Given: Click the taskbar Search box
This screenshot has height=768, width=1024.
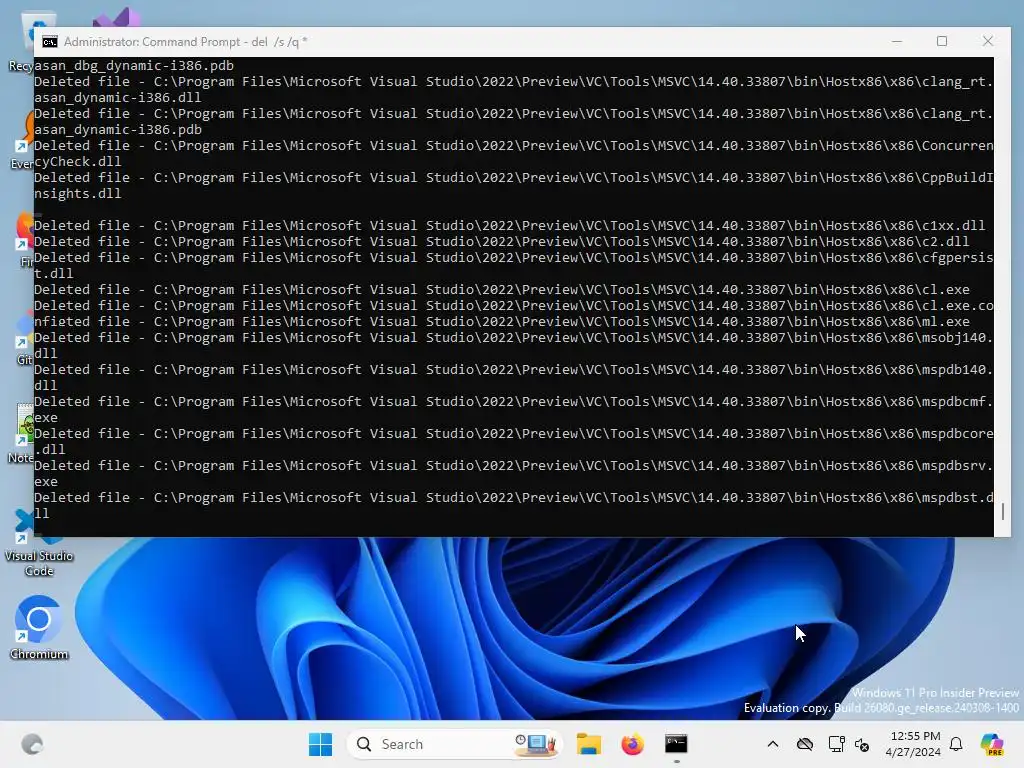Looking at the screenshot, I should (x=455, y=744).
